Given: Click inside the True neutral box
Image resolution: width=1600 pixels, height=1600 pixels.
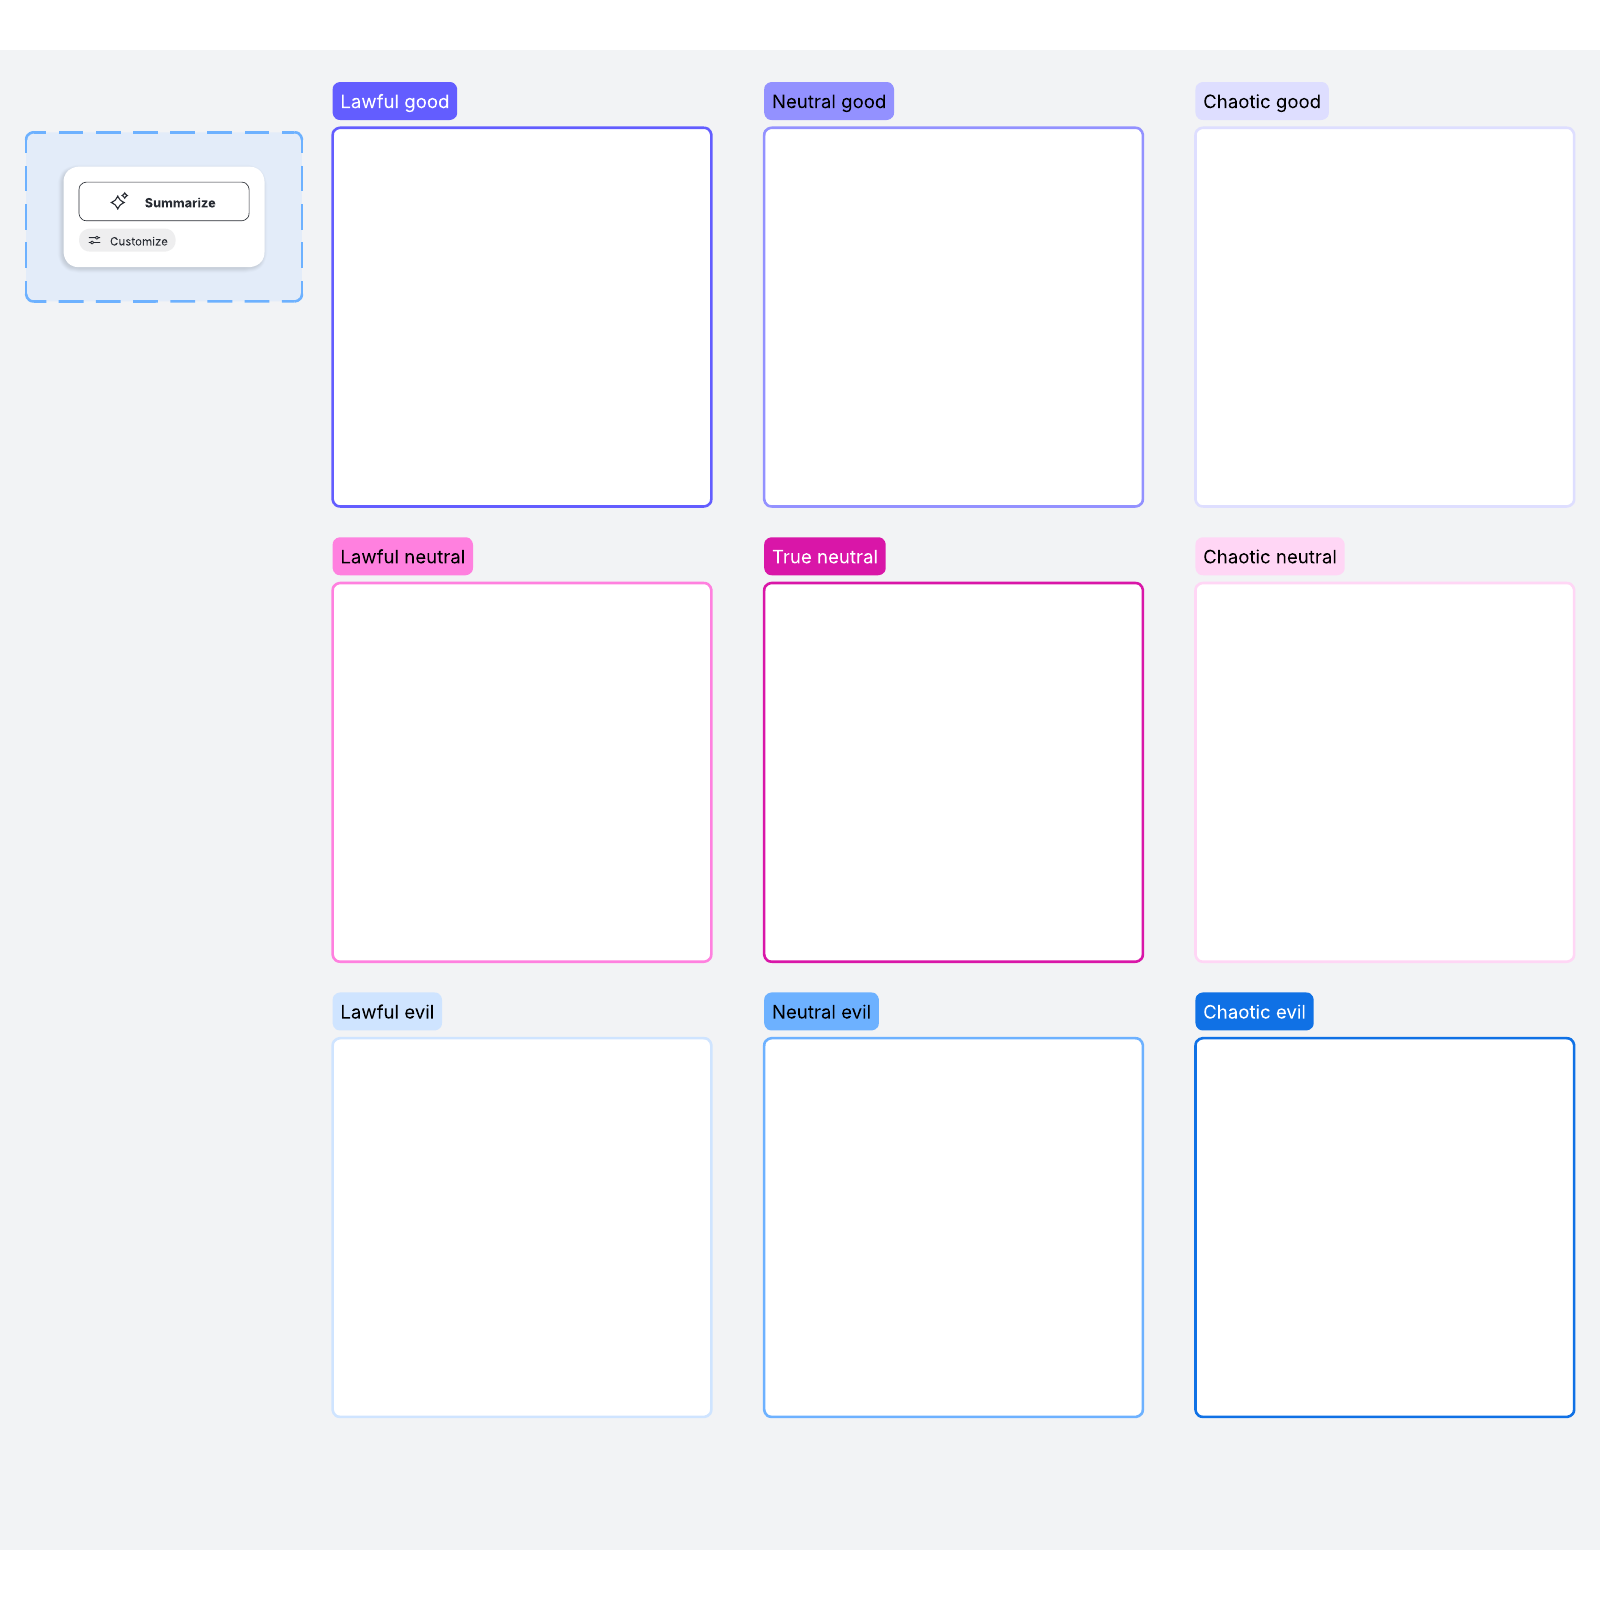Looking at the screenshot, I should tap(953, 772).
